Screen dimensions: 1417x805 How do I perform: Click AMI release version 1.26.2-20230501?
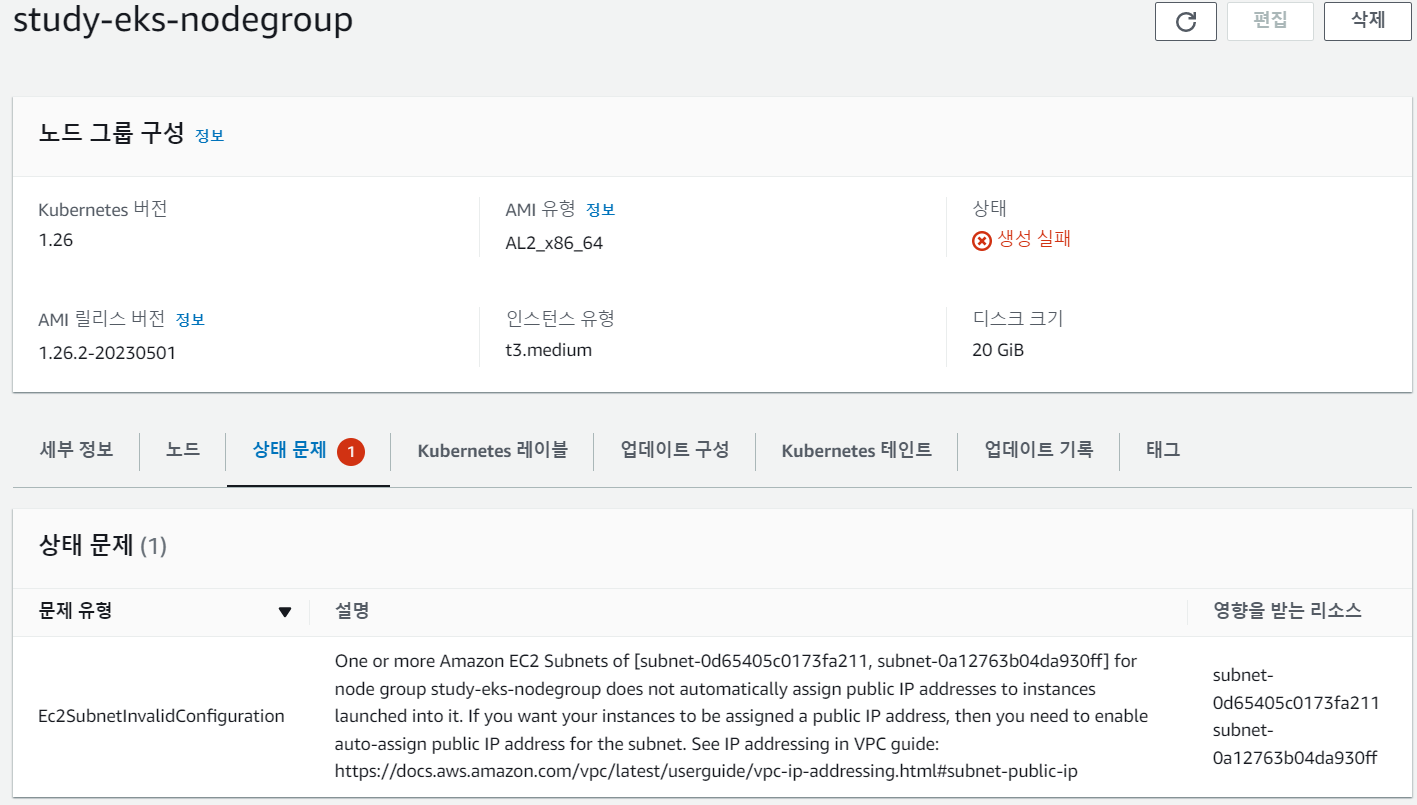coord(107,353)
